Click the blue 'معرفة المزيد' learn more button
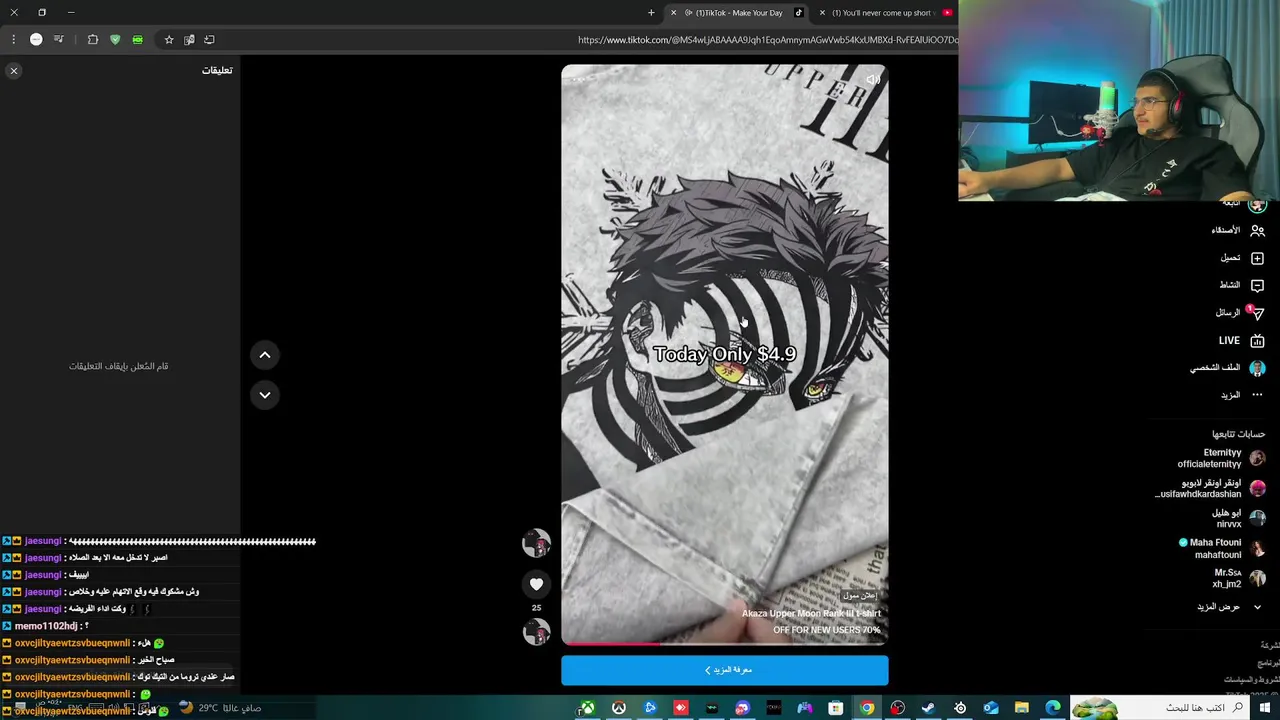1280x720 pixels. tap(724, 670)
